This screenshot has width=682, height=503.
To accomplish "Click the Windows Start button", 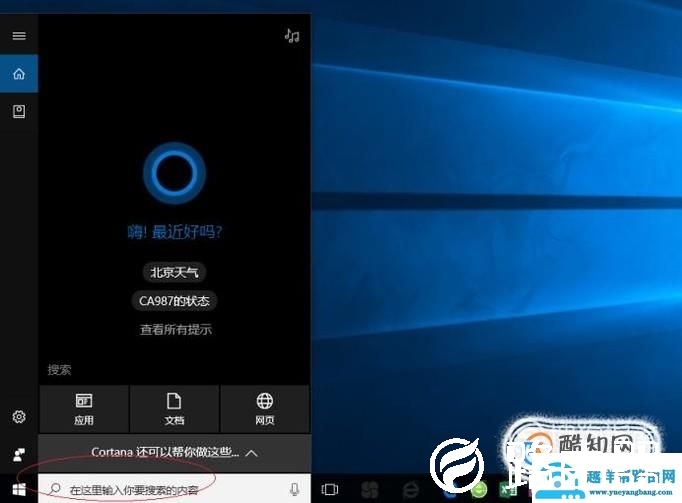I will coord(18,489).
